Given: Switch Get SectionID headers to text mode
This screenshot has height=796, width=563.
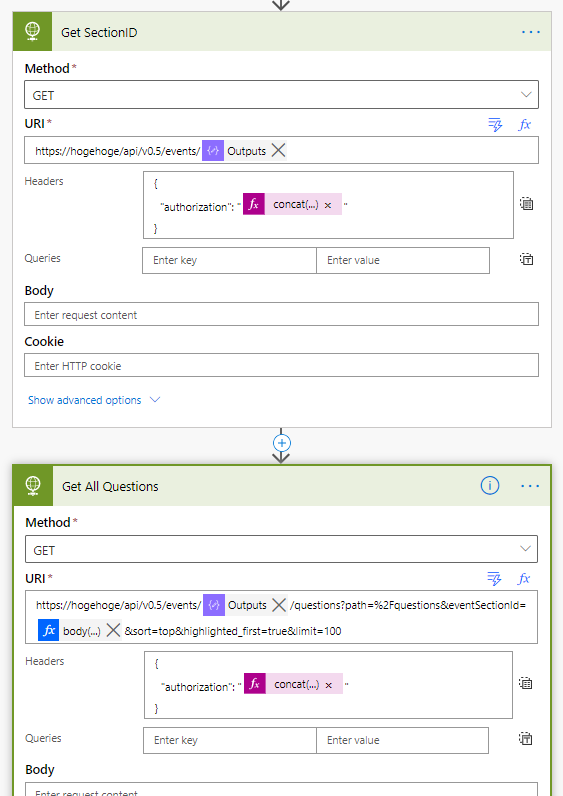Looking at the screenshot, I should [526, 204].
